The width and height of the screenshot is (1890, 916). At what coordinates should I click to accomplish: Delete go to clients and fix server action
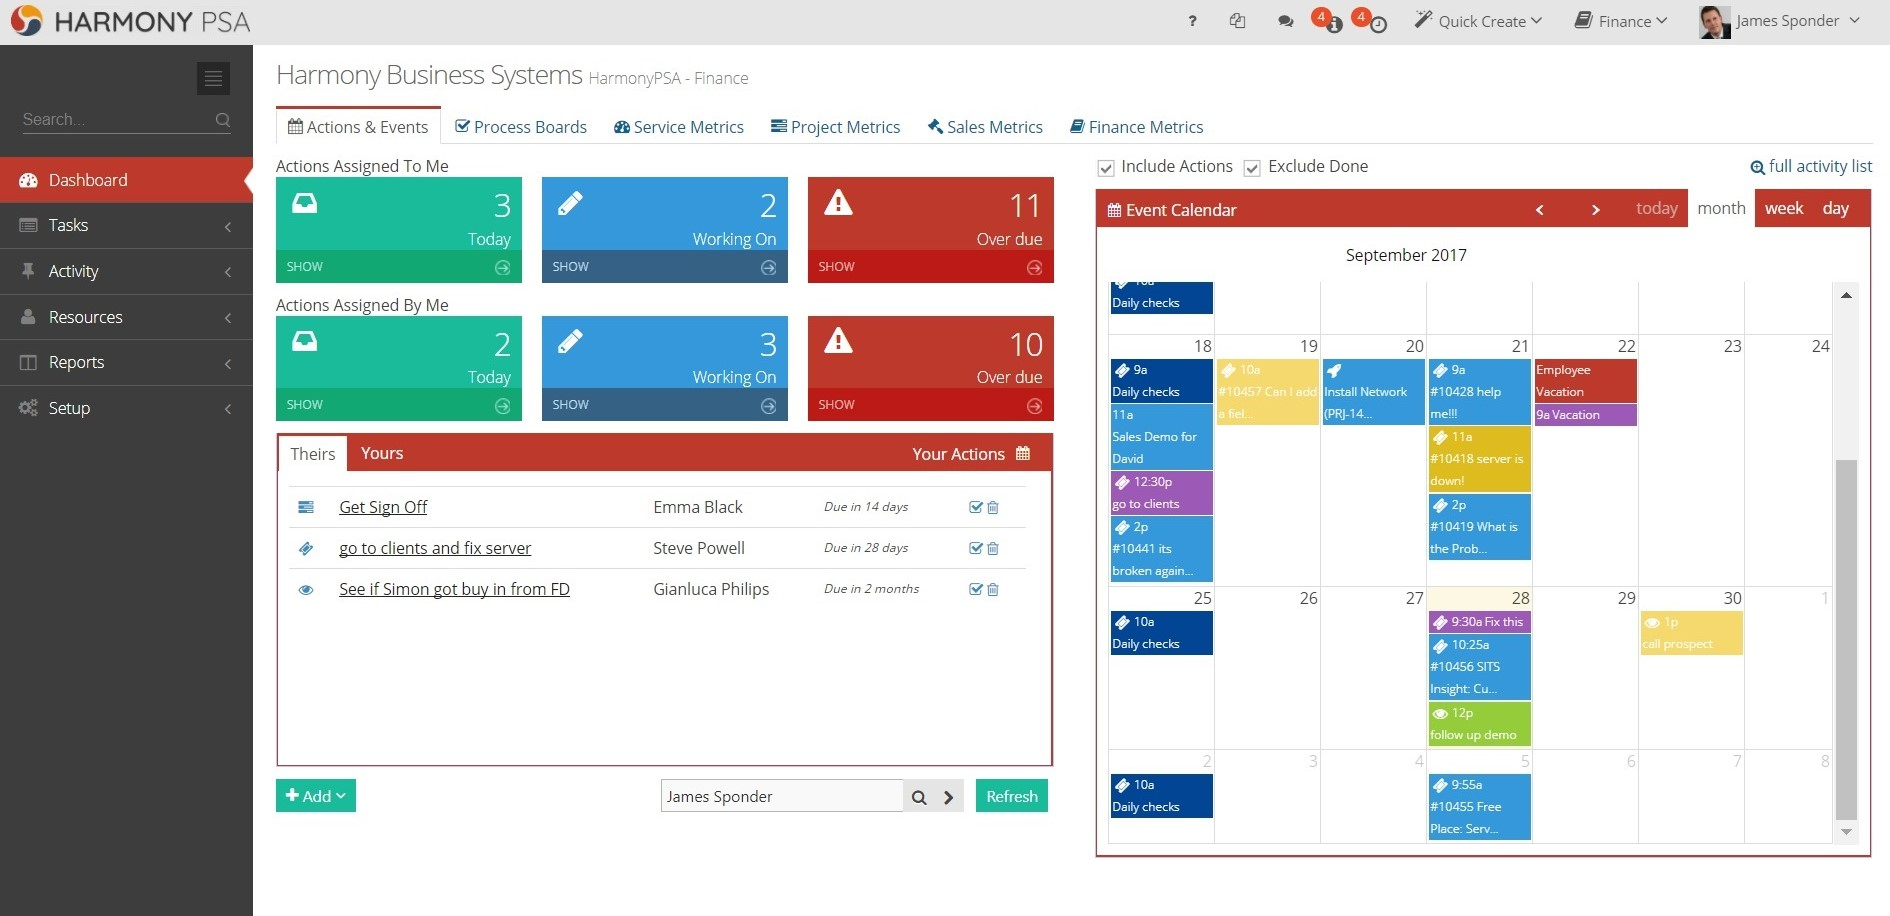coord(993,549)
